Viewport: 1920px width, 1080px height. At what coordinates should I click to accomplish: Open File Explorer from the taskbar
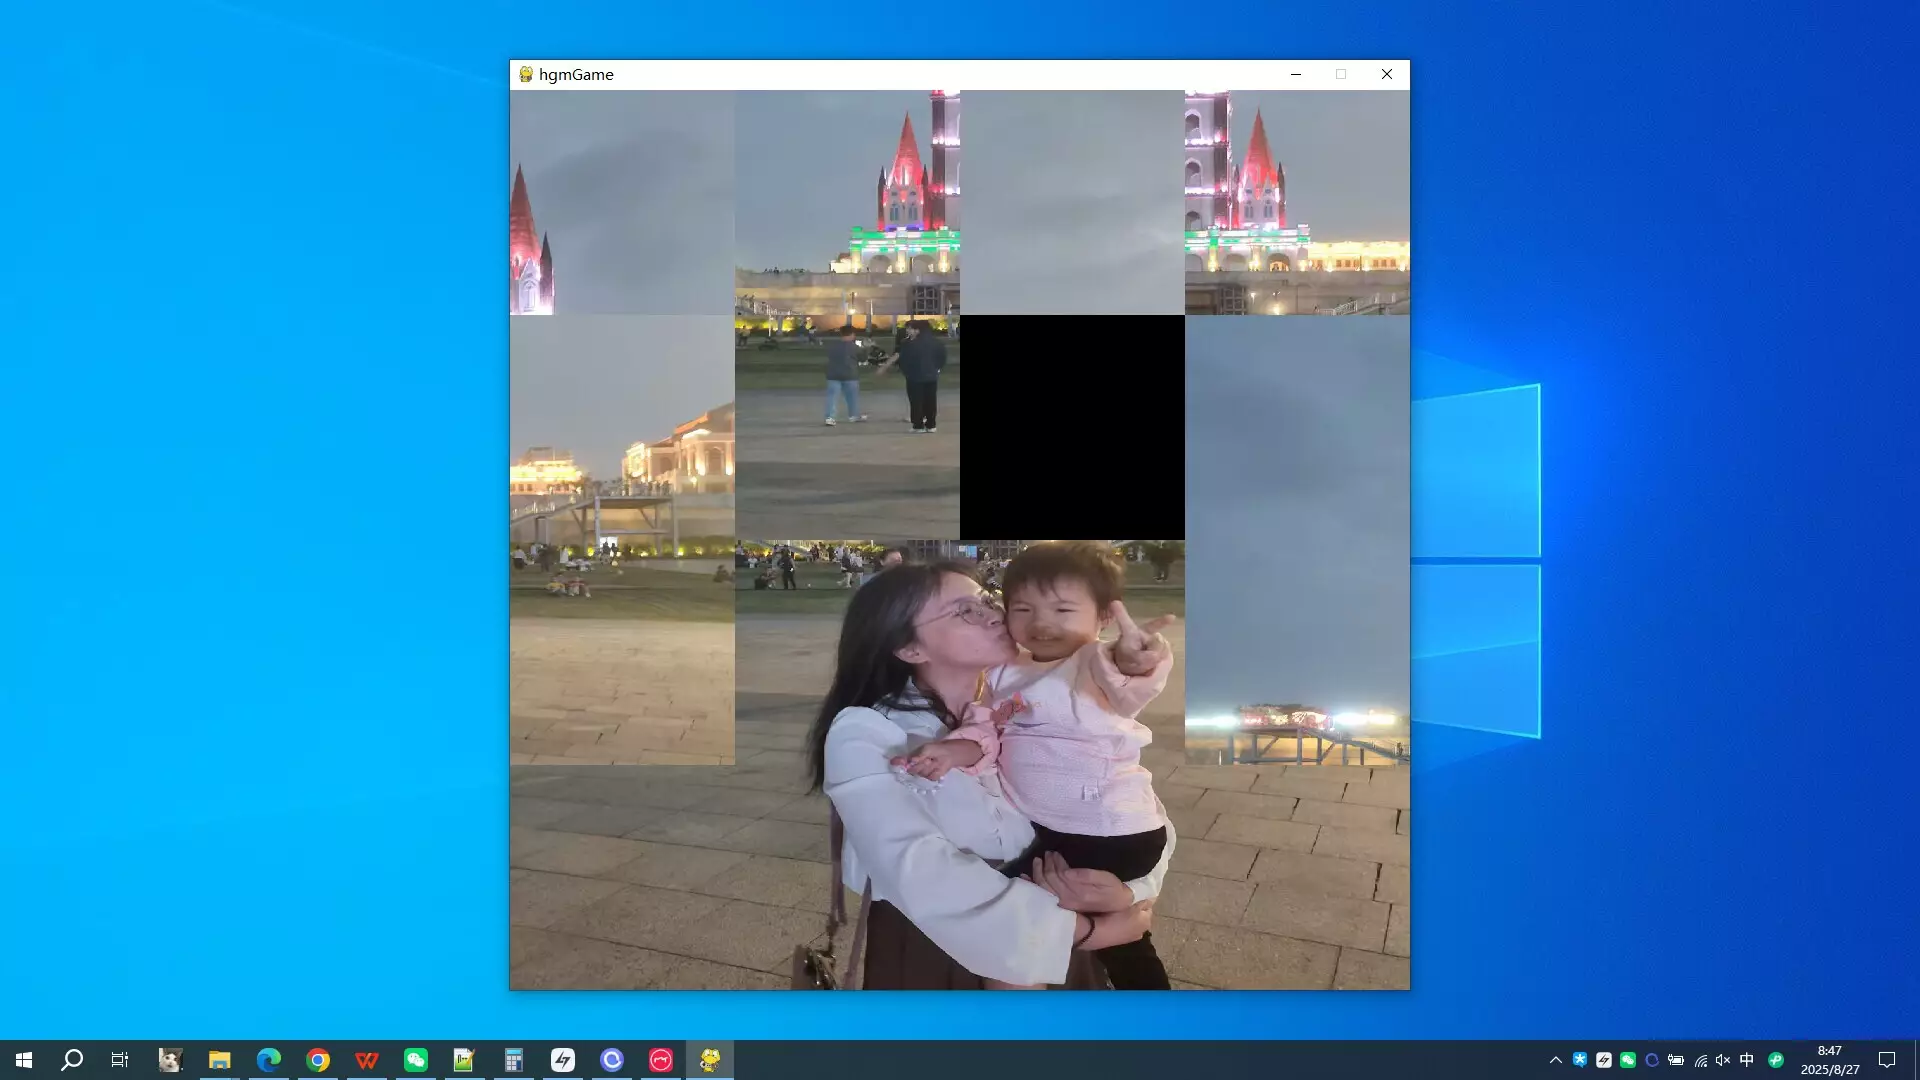(x=220, y=1060)
